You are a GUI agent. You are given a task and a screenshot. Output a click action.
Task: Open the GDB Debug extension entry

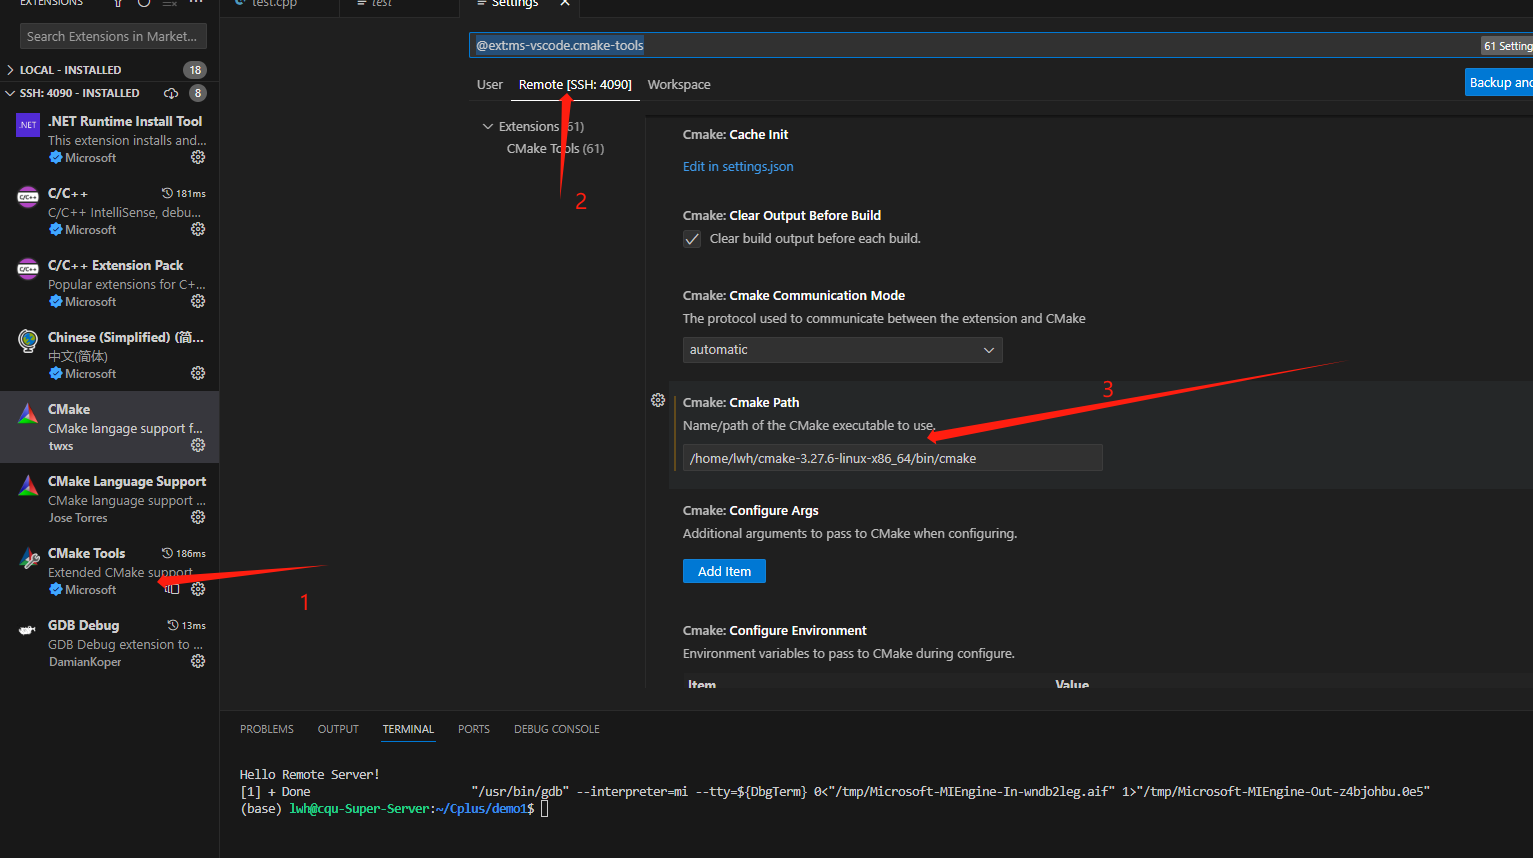click(110, 643)
